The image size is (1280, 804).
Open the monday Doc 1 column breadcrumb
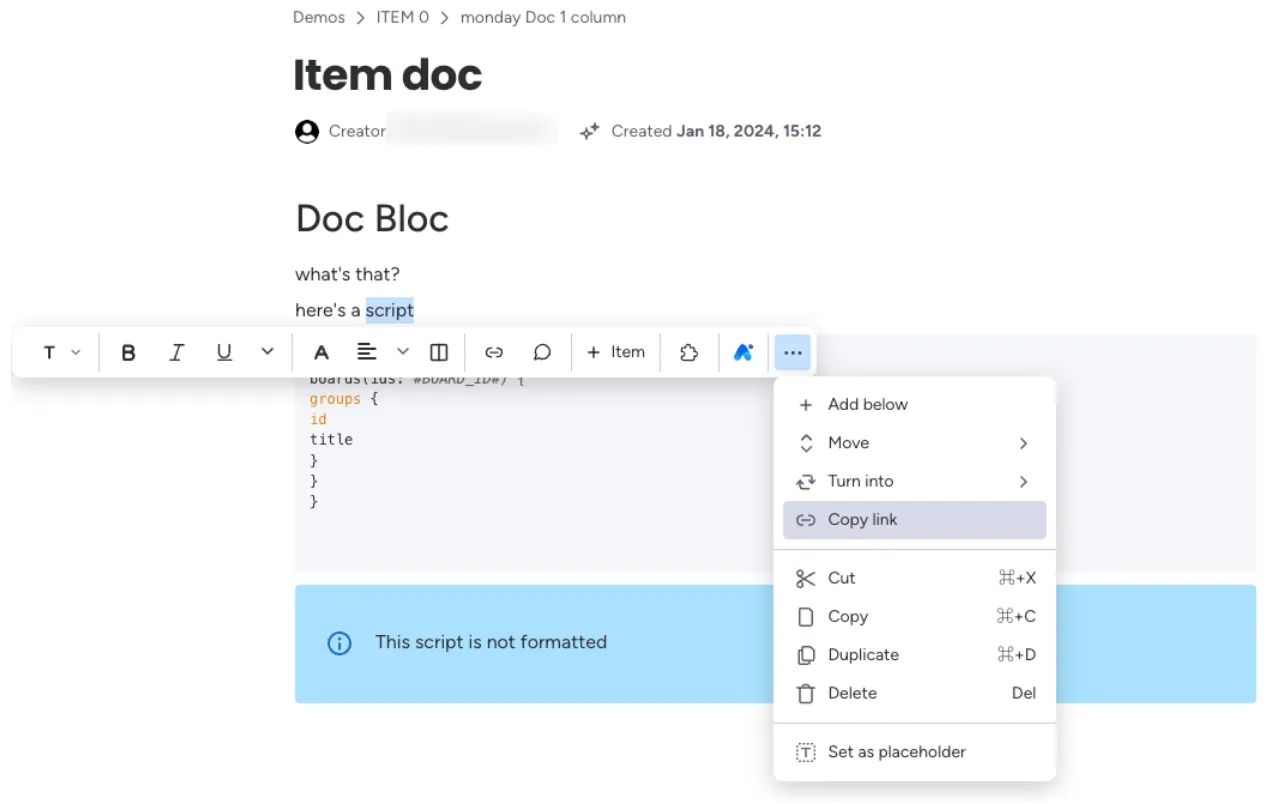[x=543, y=17]
